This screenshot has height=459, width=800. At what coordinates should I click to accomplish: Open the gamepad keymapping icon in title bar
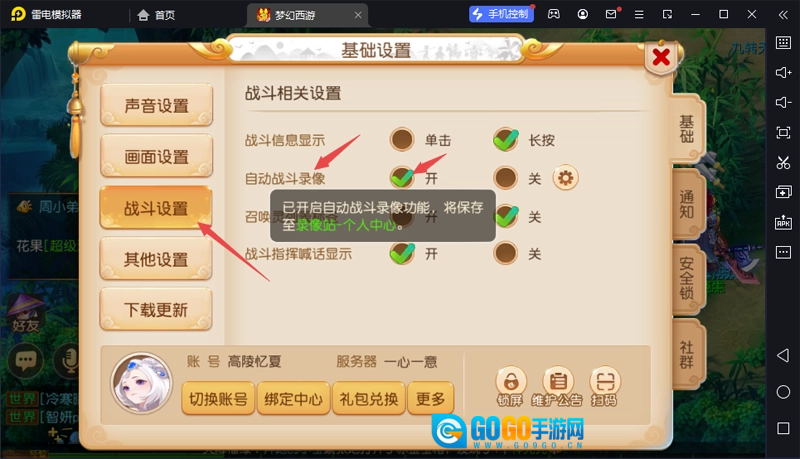[x=554, y=14]
